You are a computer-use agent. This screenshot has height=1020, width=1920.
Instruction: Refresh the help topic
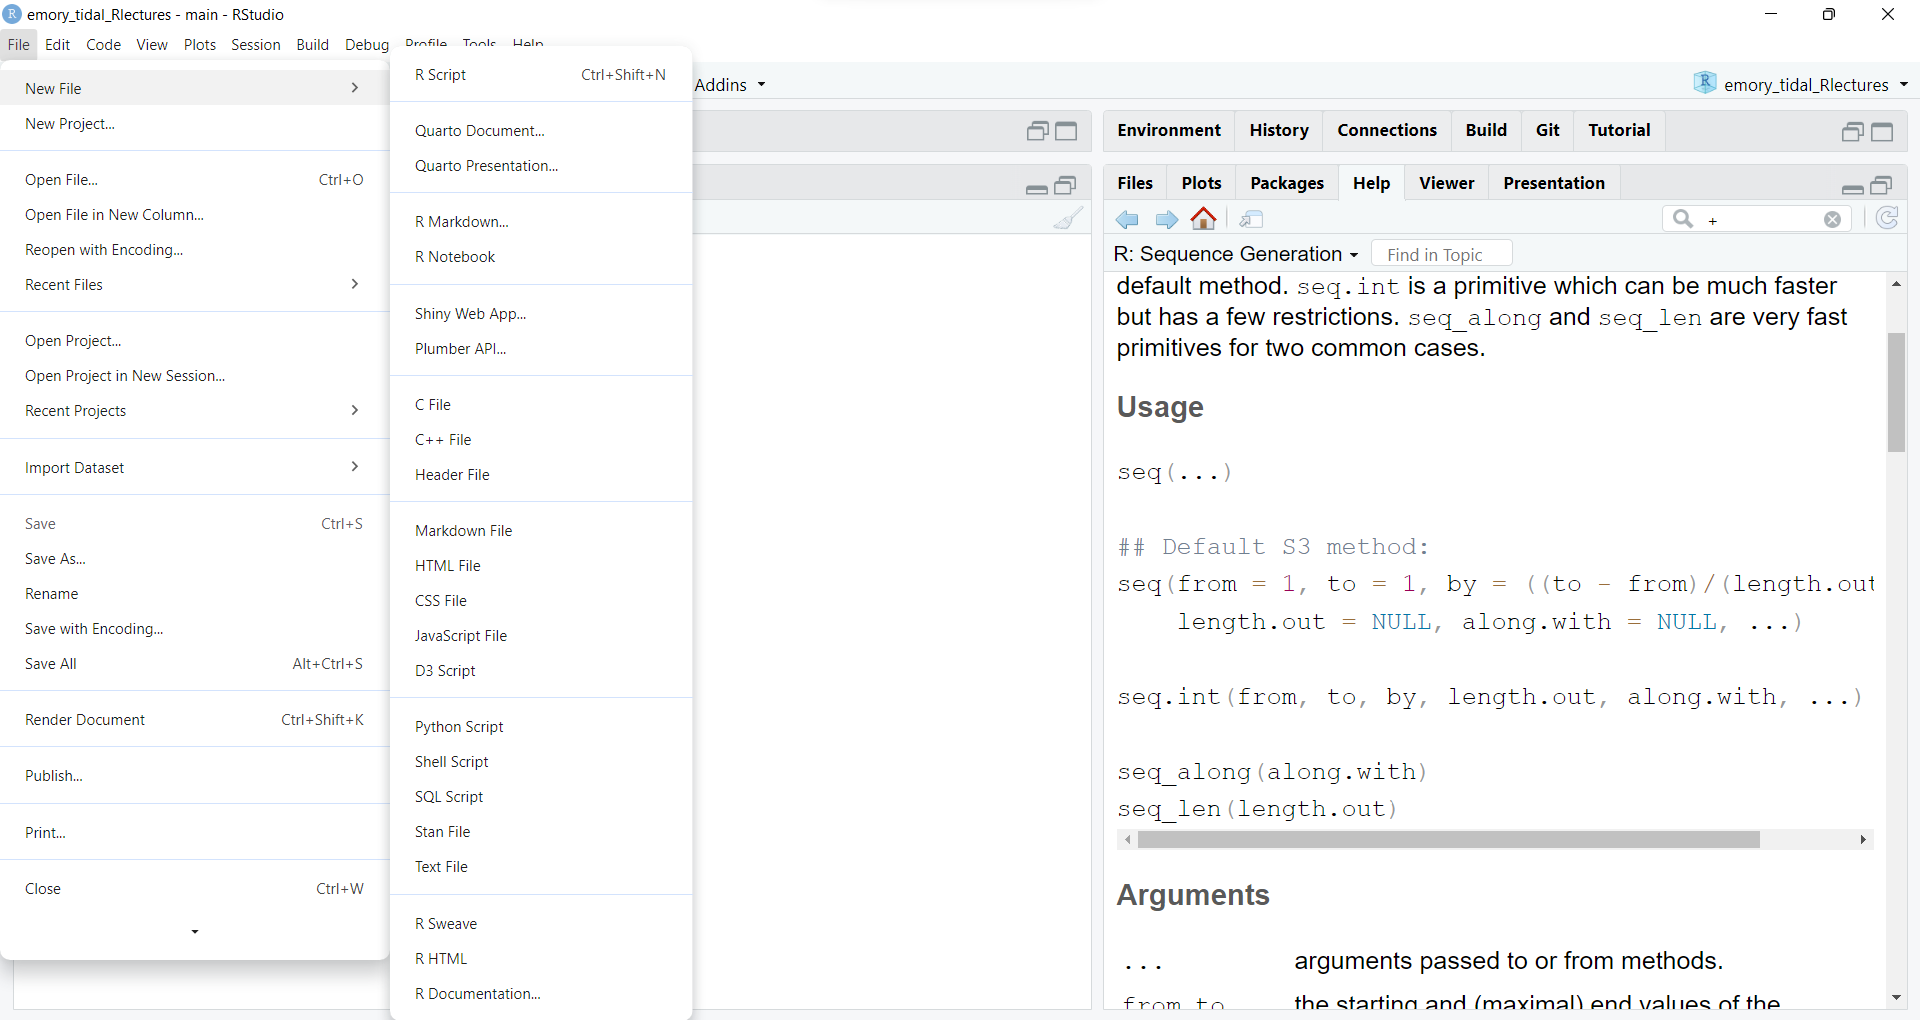[x=1886, y=219]
